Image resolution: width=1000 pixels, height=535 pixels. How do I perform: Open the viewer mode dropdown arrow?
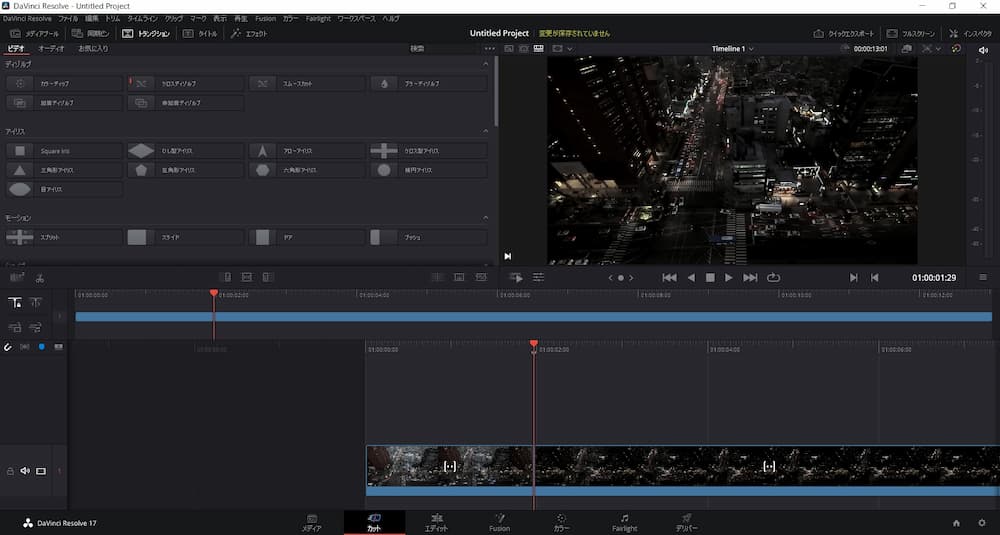(570, 48)
